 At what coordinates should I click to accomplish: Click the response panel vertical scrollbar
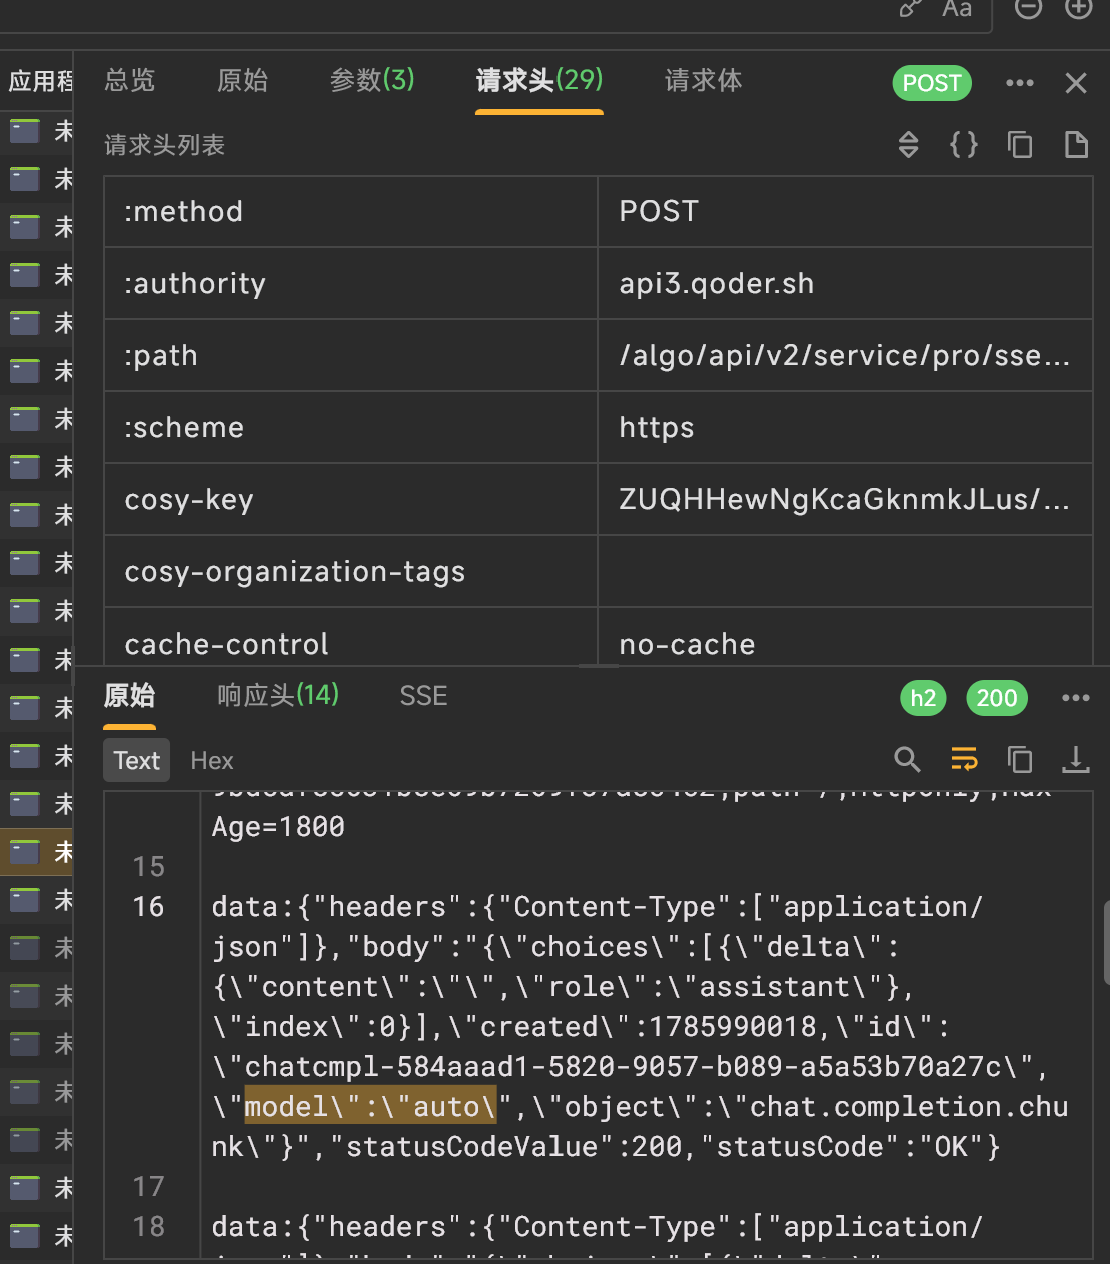coord(1105,943)
